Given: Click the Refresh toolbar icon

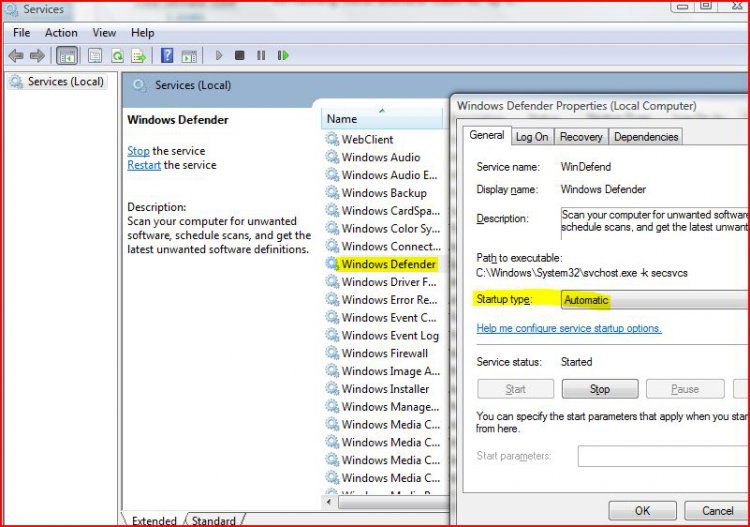Looking at the screenshot, I should coord(117,56).
